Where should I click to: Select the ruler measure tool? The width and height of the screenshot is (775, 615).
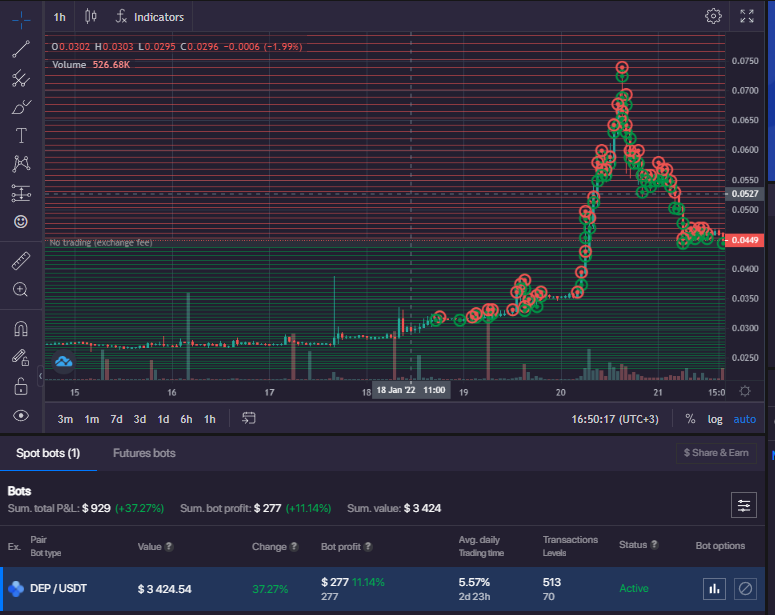click(21, 262)
